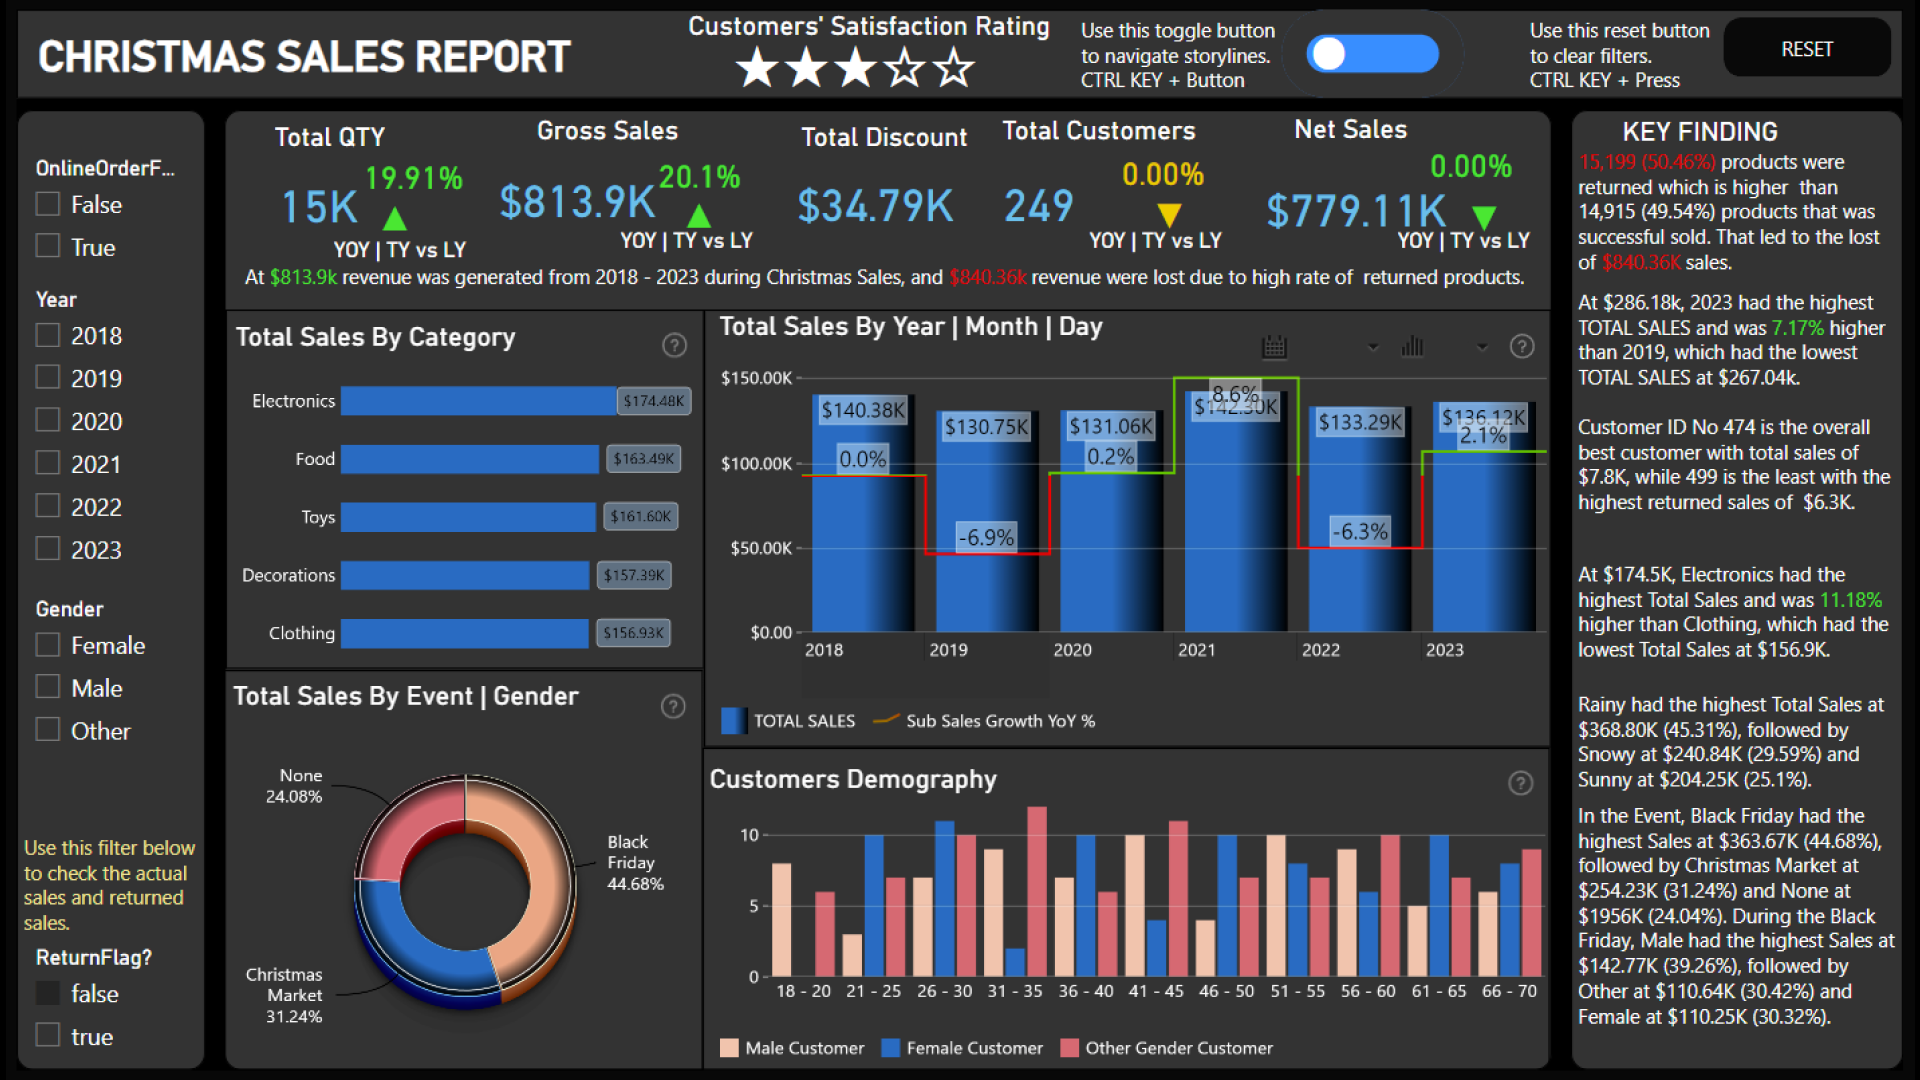Click the KEY FINDING heading
Screen dimensions: 1920x1080
click(x=1700, y=132)
